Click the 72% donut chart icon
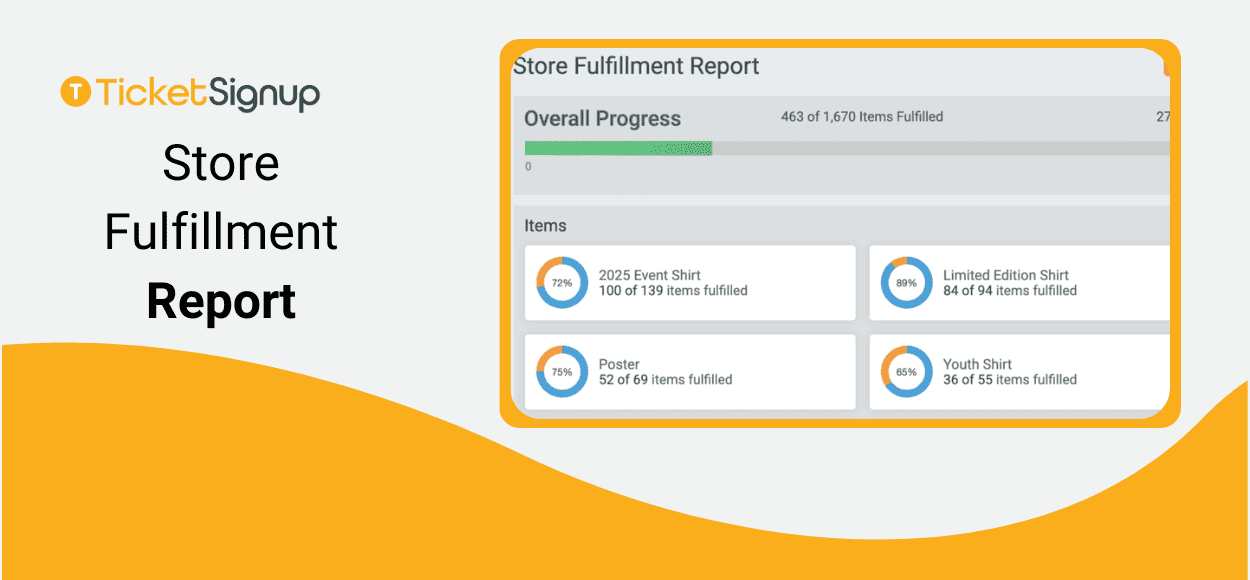The image size is (1250, 580). (562, 283)
